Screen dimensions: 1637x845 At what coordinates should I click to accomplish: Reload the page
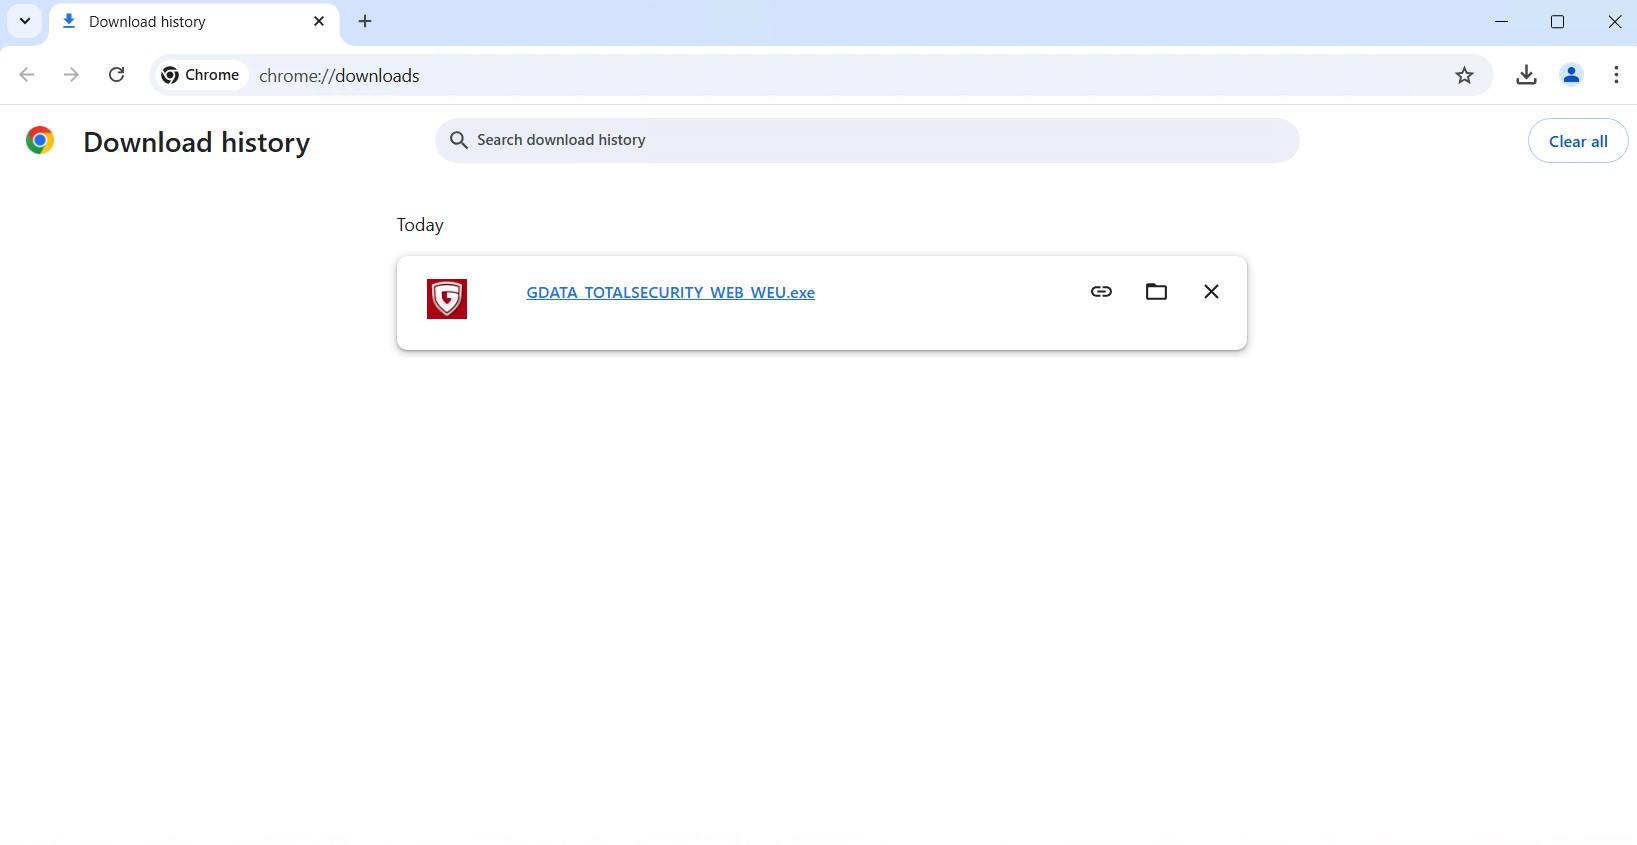pyautogui.click(x=117, y=75)
